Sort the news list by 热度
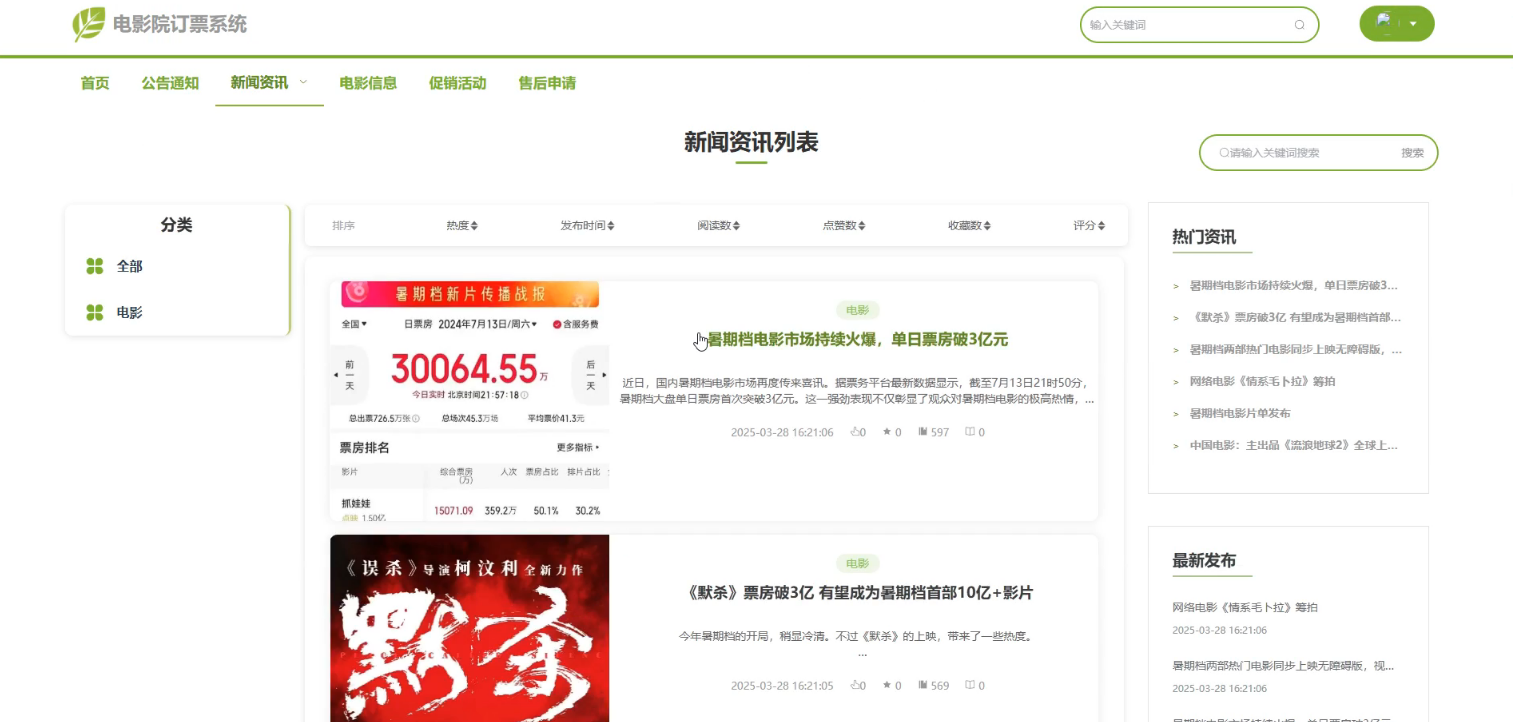 (x=462, y=226)
